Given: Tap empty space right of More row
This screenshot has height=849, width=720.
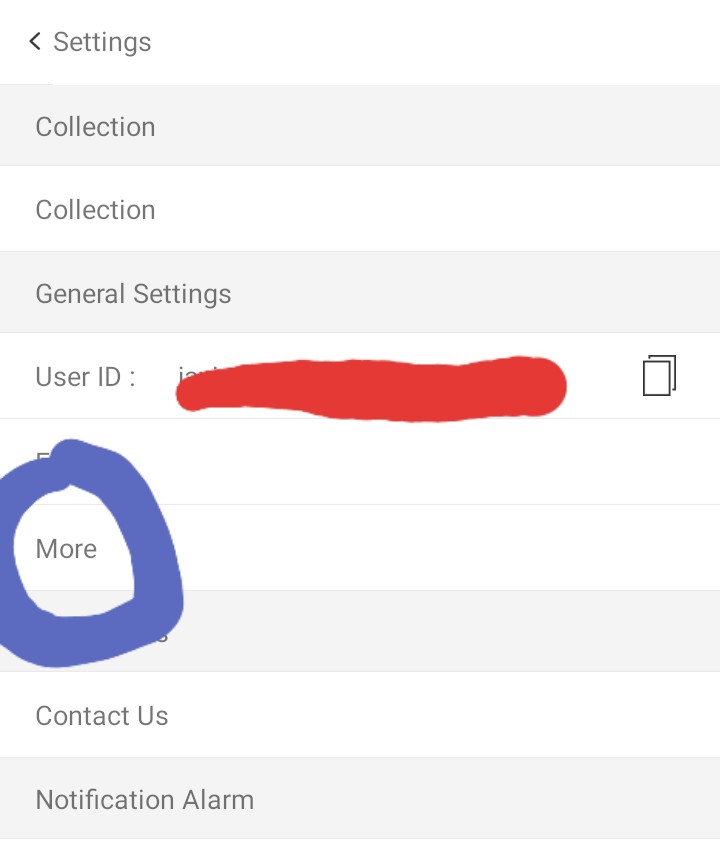Looking at the screenshot, I should tap(450, 548).
